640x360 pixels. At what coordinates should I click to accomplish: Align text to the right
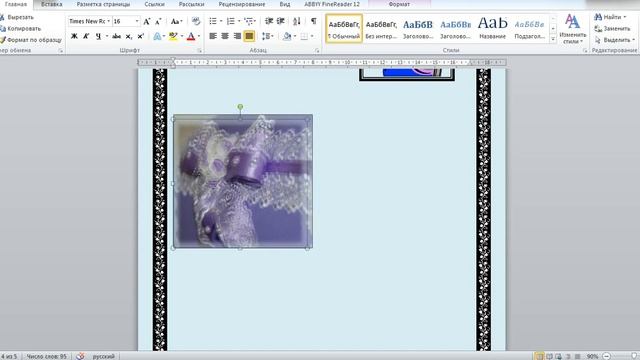point(237,36)
